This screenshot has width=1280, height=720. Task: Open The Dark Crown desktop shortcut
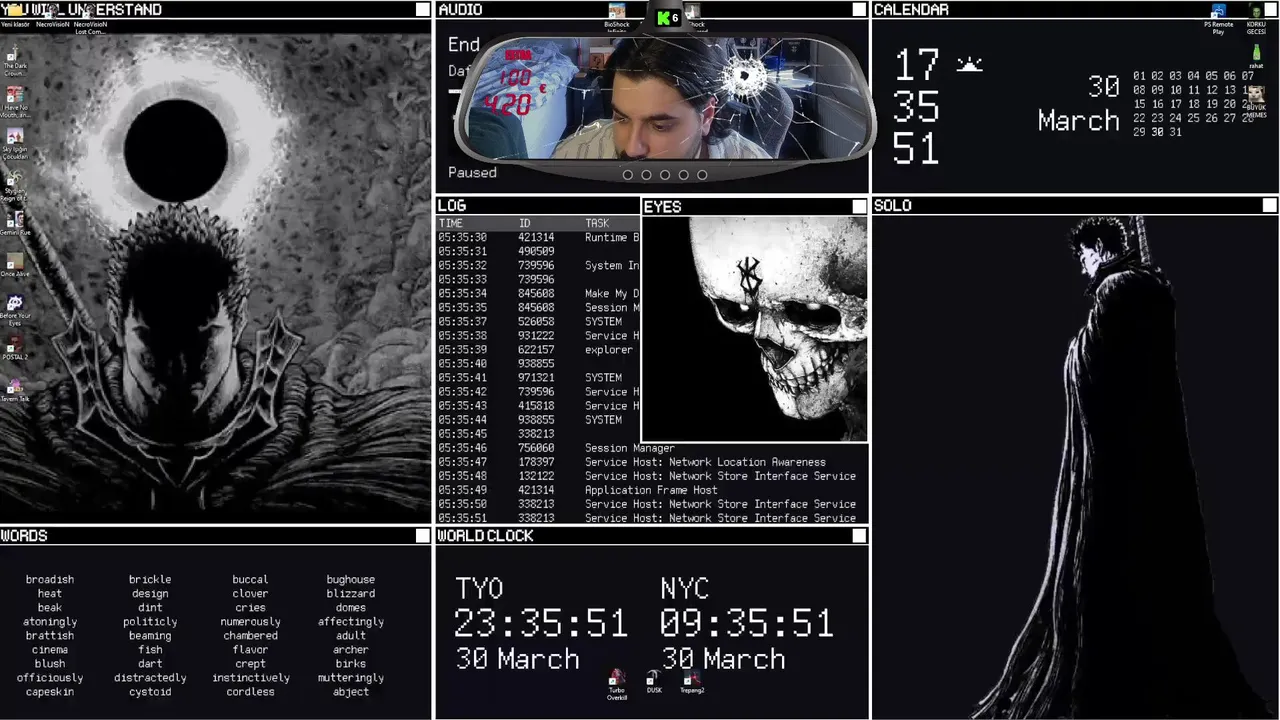point(14,60)
